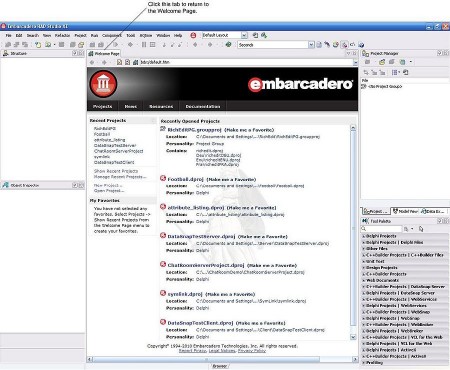Click the Tool Palette pointer cursor icon
This screenshot has height=370, width=450.
click(x=421, y=229)
